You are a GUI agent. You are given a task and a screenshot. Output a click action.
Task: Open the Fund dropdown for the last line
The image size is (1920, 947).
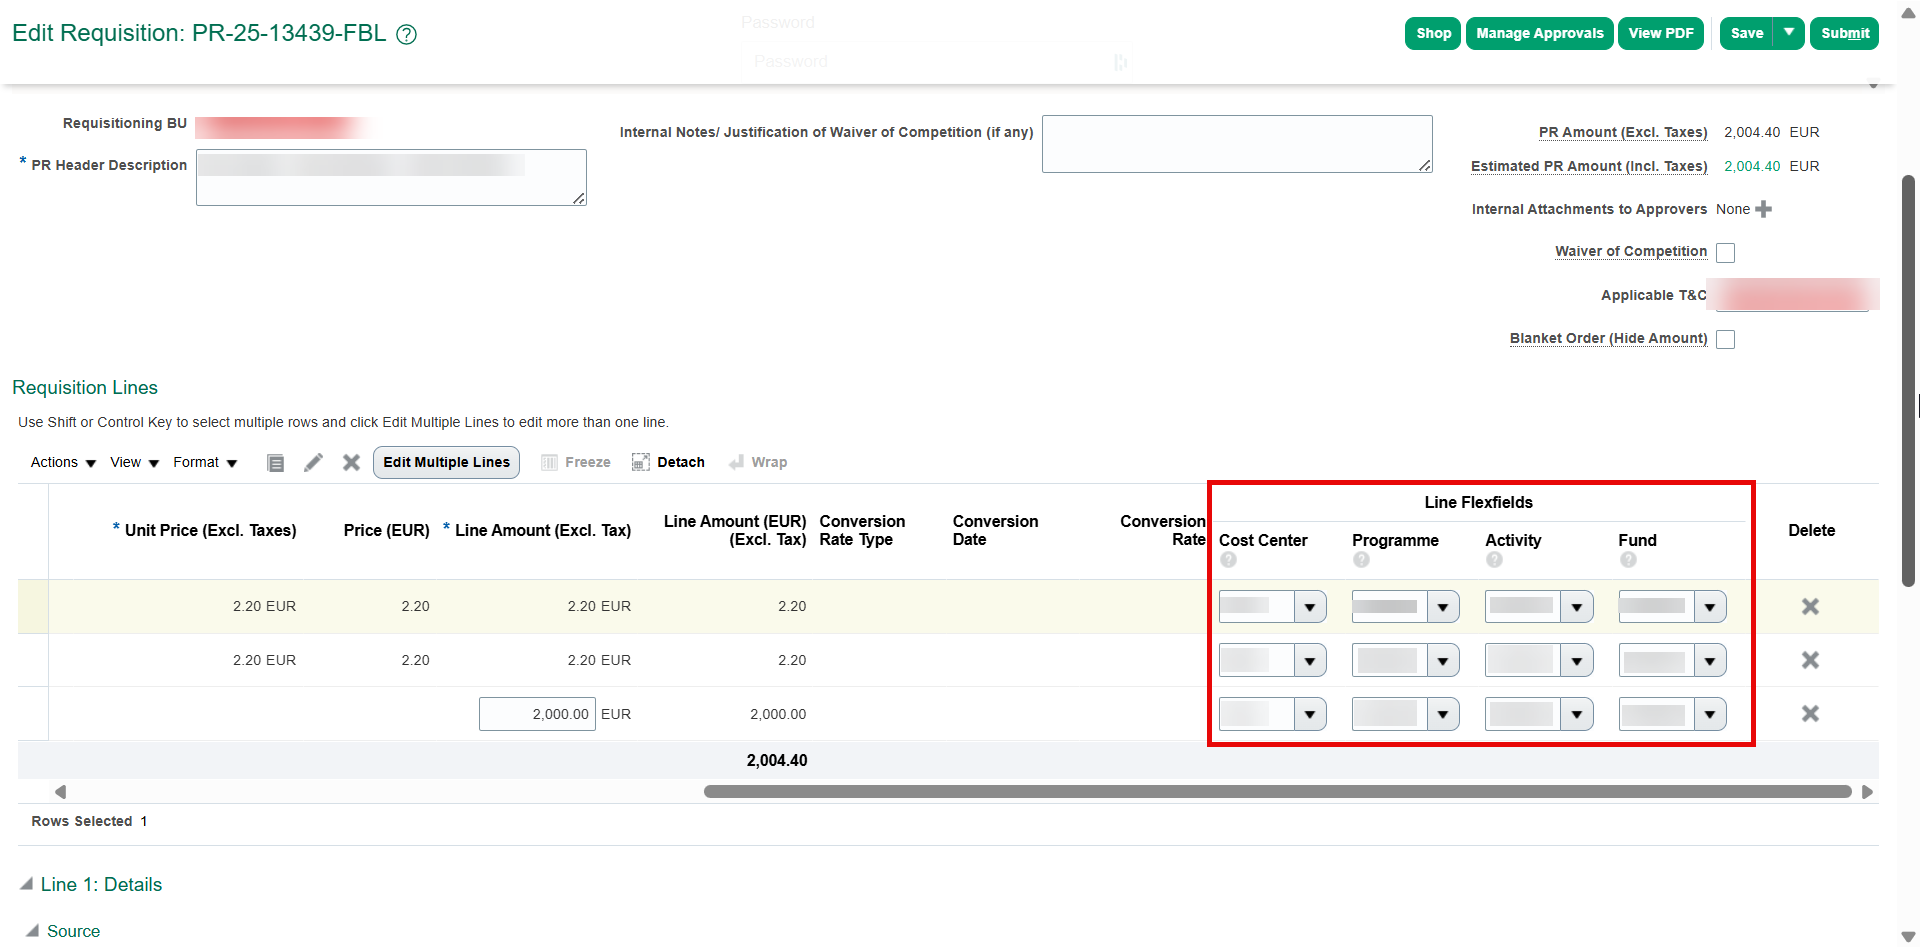tap(1711, 713)
